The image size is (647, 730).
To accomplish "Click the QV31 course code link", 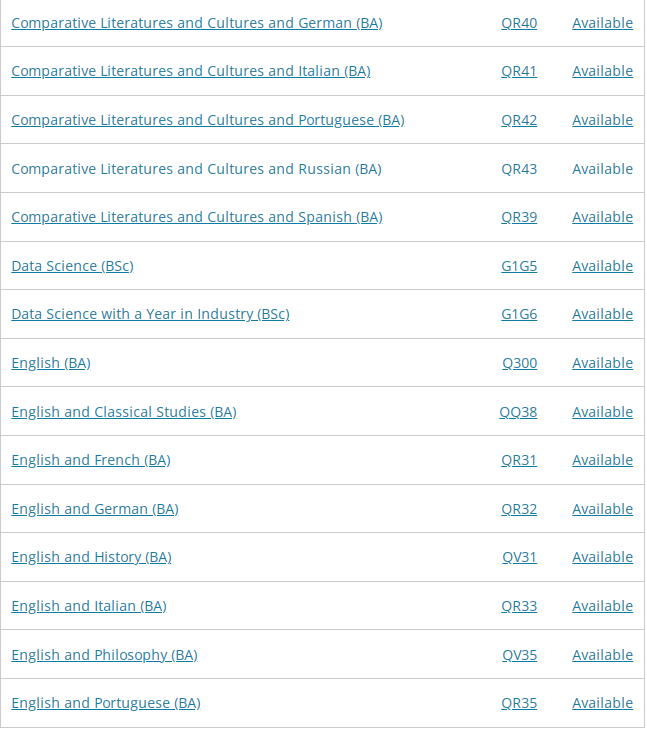I will [x=519, y=557].
